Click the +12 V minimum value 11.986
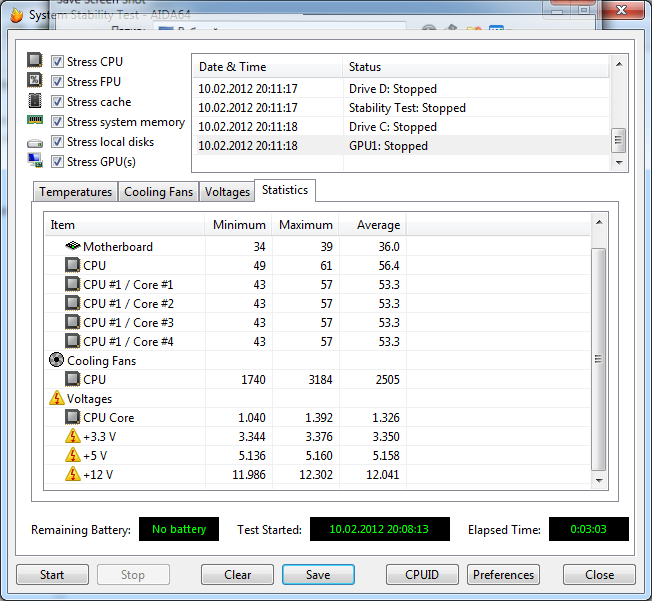Viewport: 652px width, 601px height. [249, 474]
